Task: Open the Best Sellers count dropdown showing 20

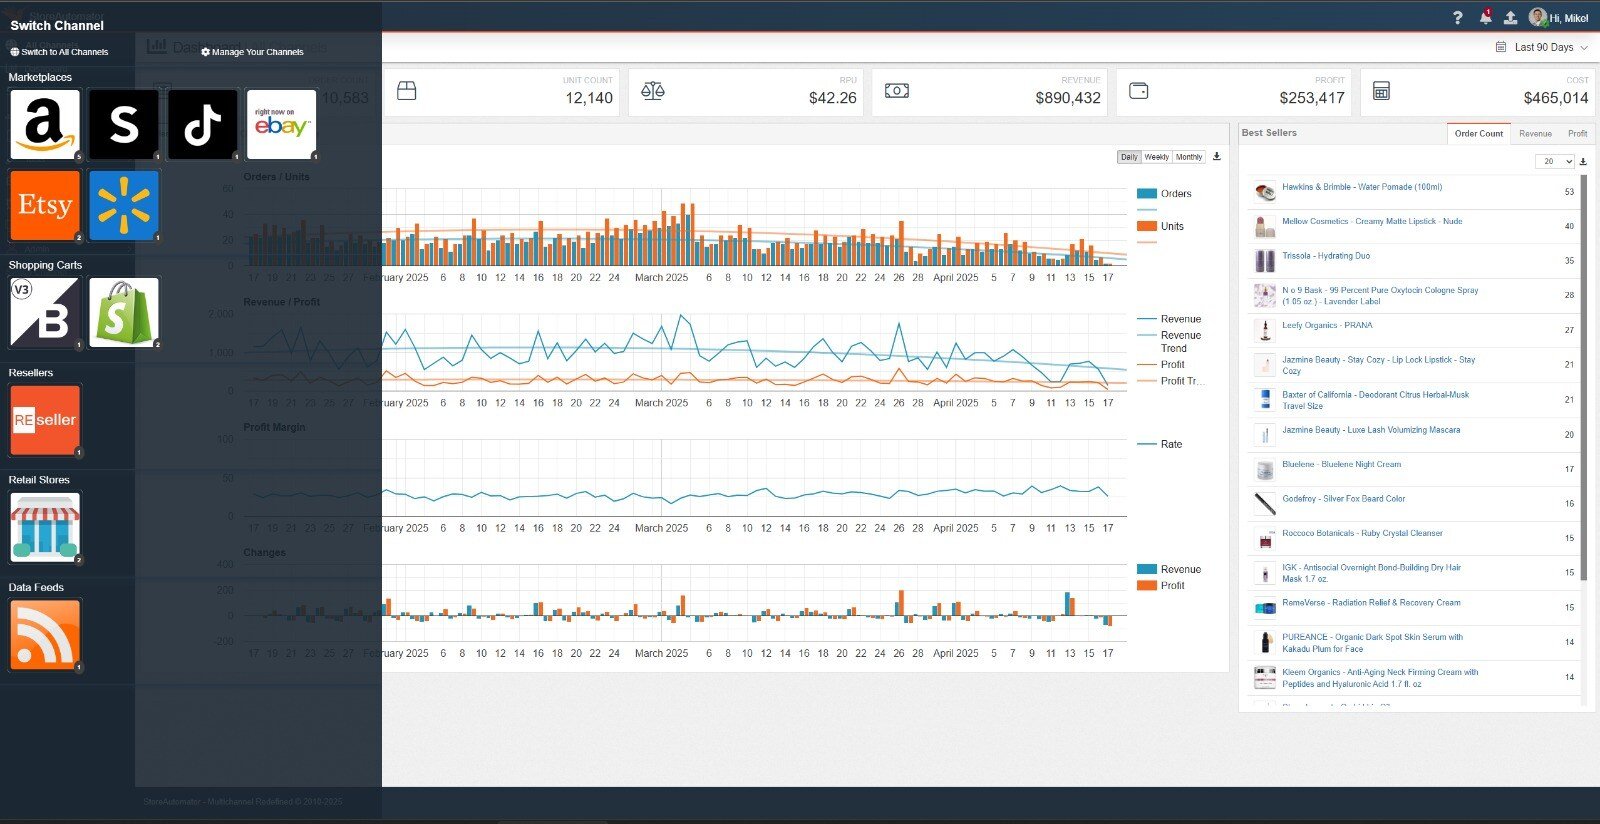Action: (x=1555, y=161)
